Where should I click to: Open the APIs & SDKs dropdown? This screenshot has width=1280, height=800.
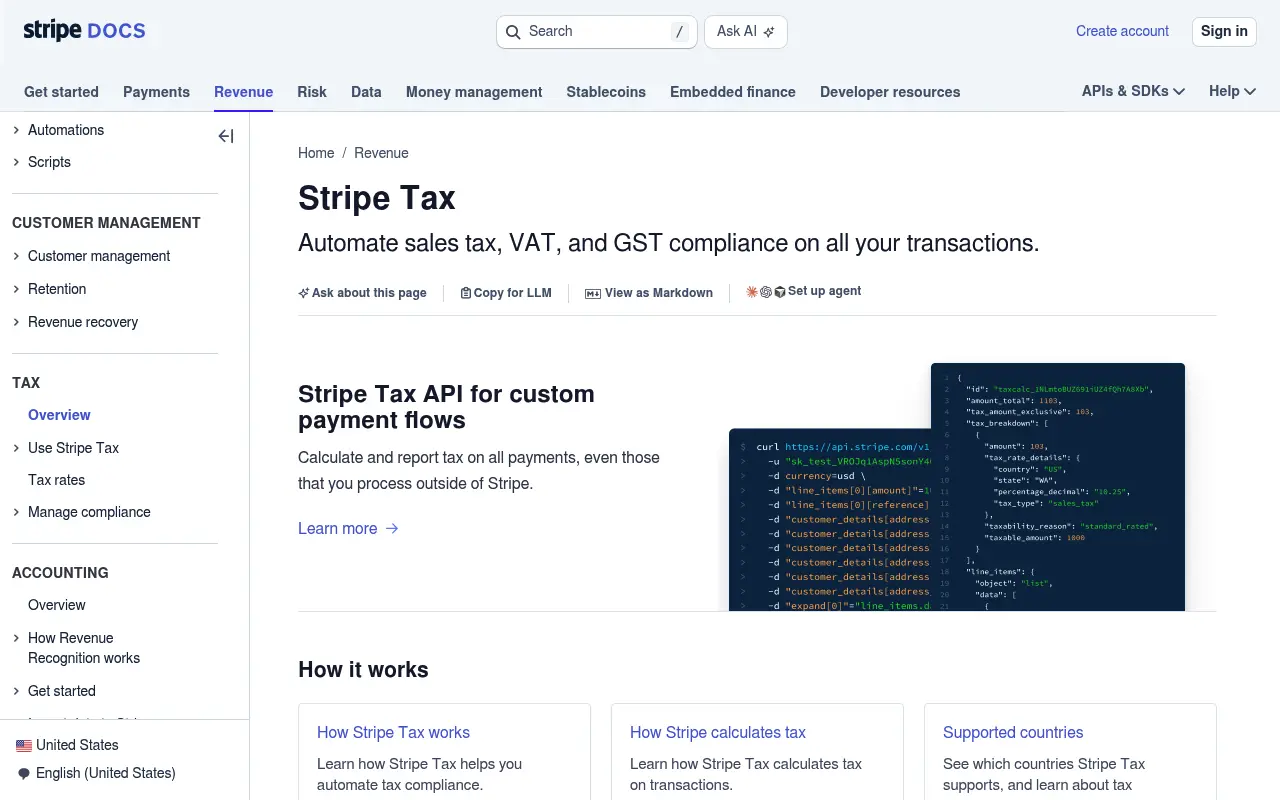[x=1133, y=91]
